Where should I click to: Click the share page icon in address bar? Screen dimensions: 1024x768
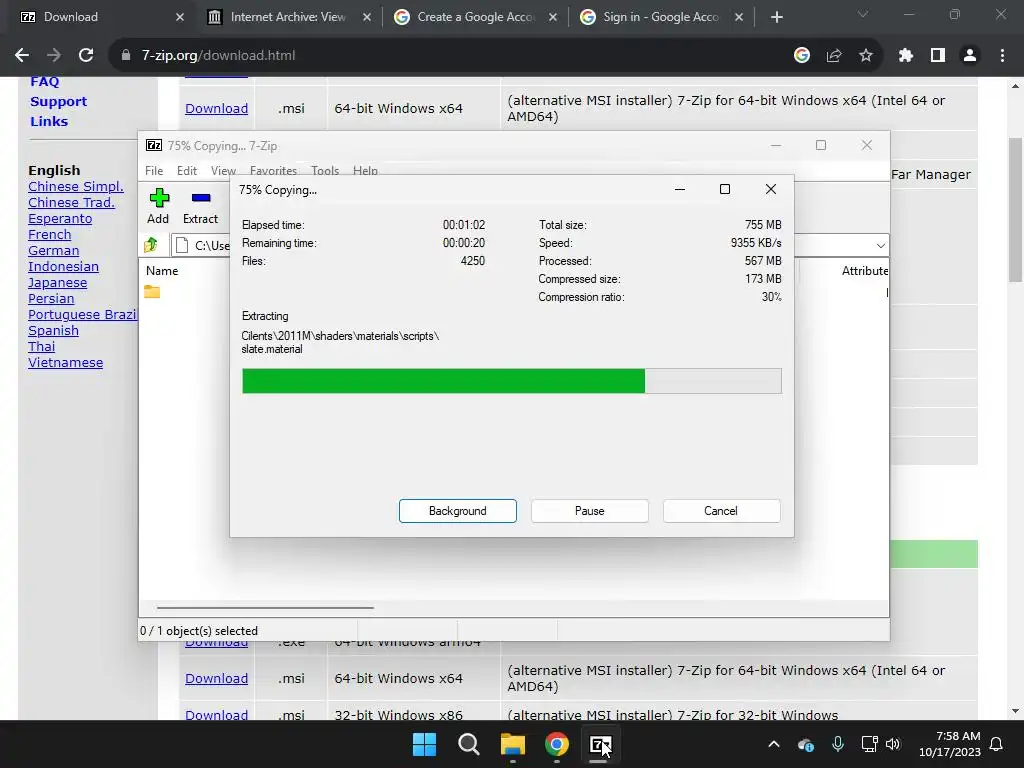tap(833, 56)
